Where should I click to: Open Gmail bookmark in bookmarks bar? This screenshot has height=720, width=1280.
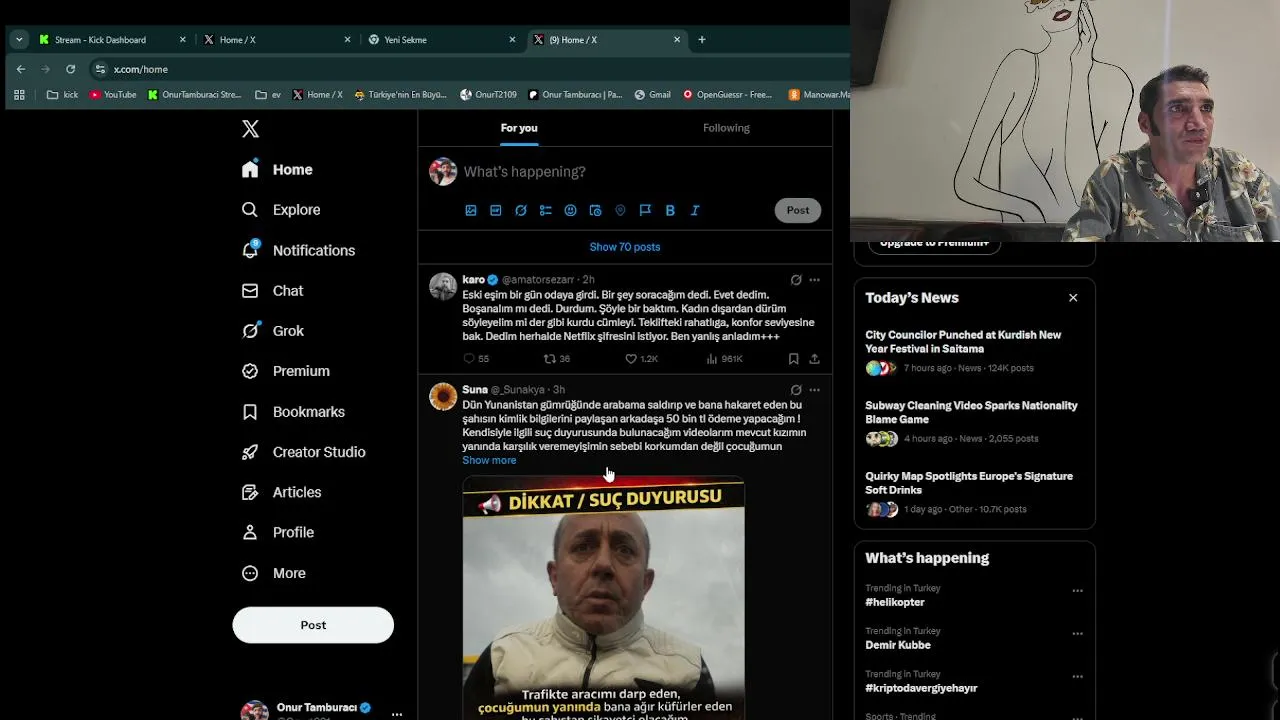[x=653, y=95]
